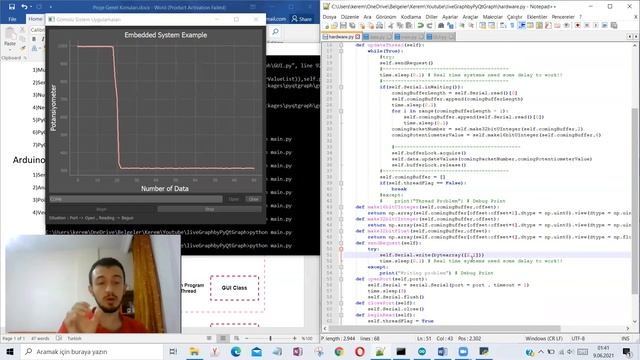Click the disabled Begin button in graph window
The width and height of the screenshot is (640, 360).
(x=101, y=209)
